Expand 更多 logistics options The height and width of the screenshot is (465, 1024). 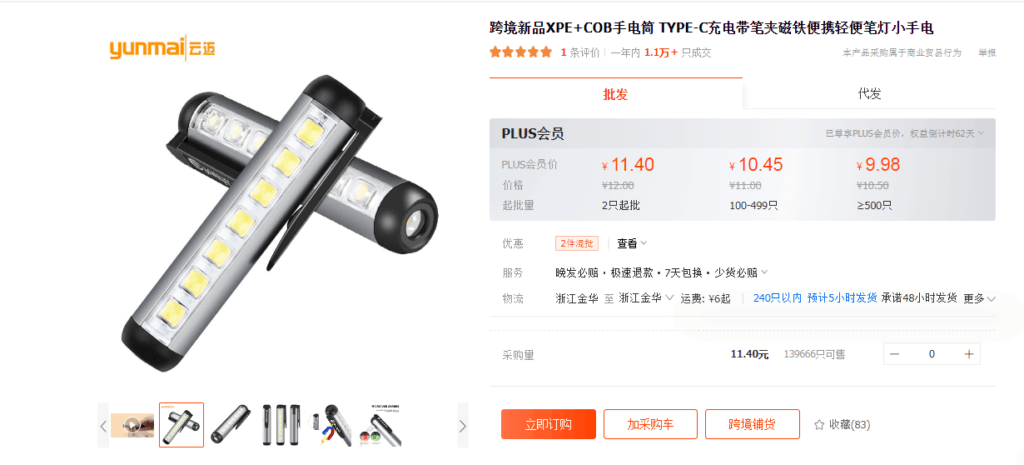pyautogui.click(x=980, y=298)
